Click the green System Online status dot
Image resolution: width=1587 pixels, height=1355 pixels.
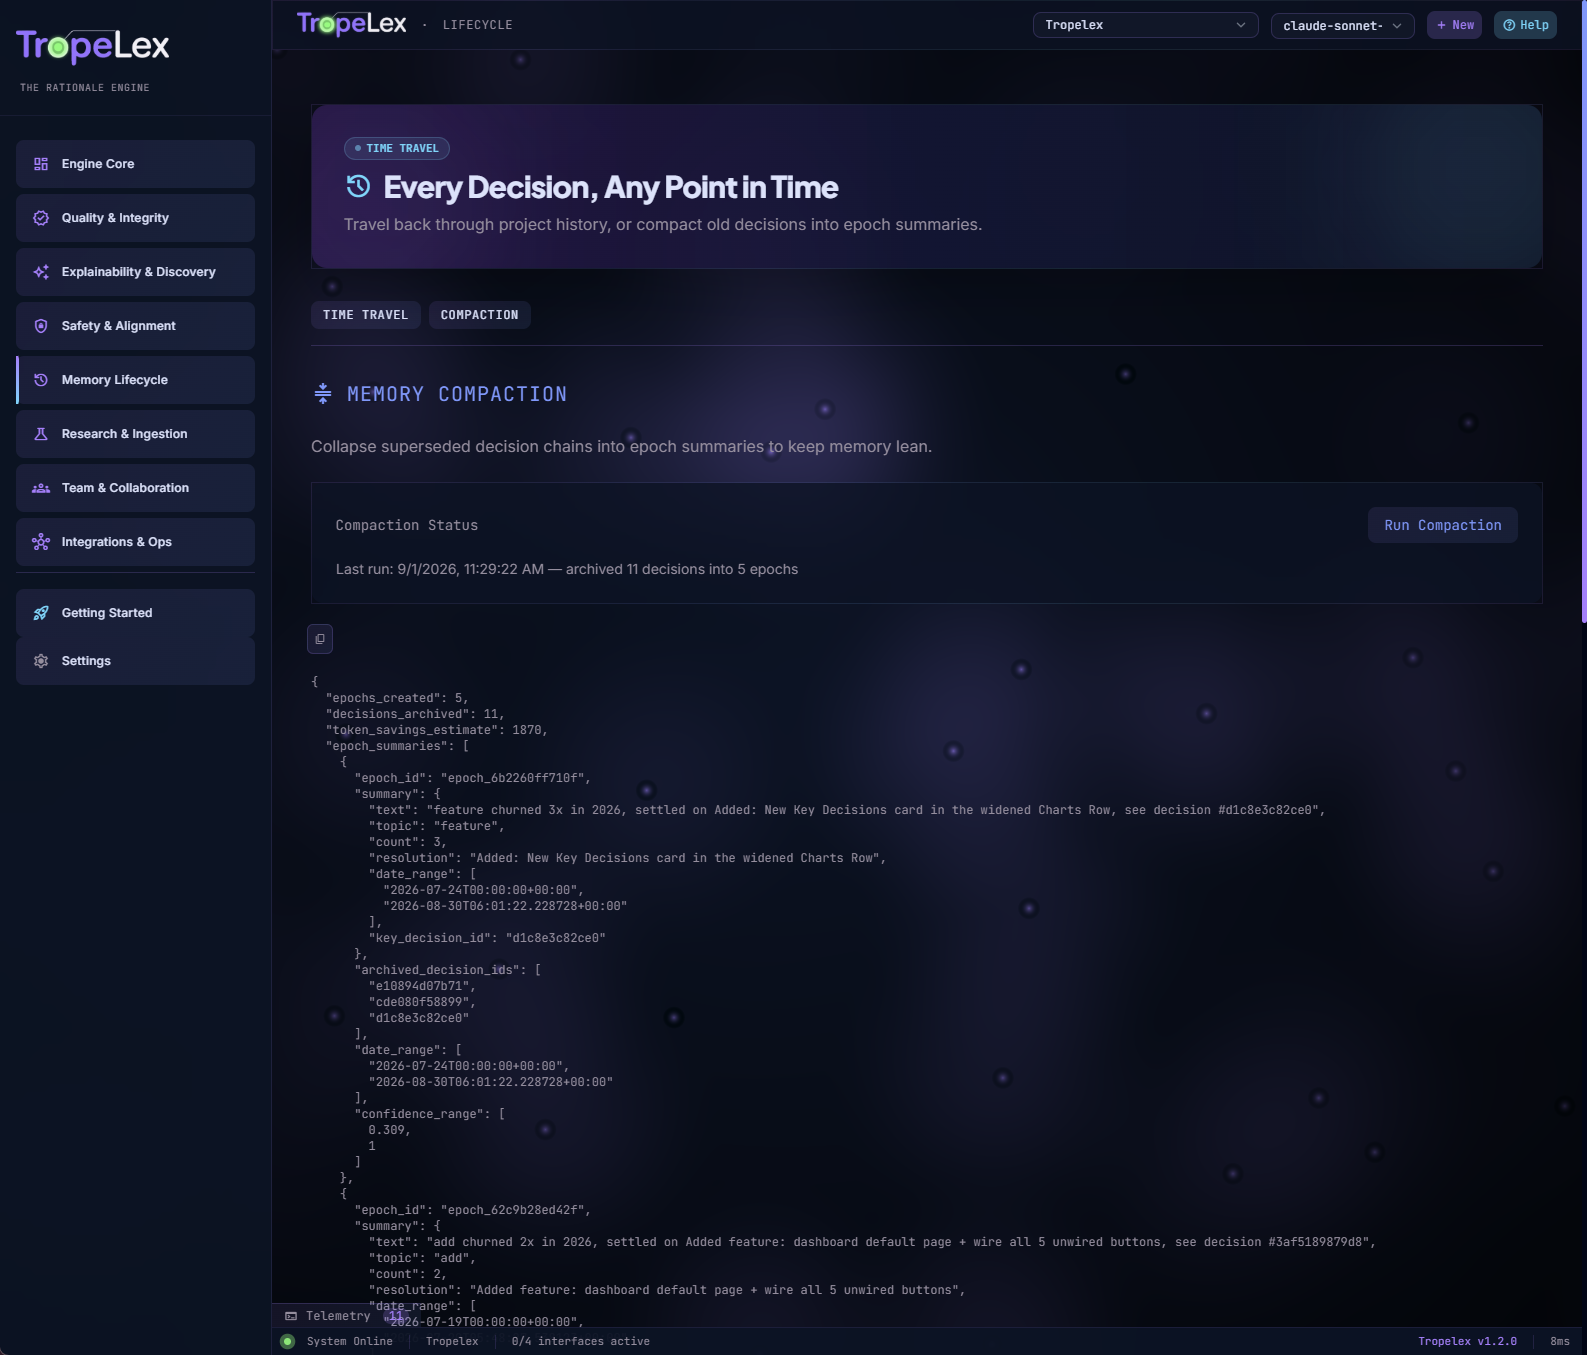click(288, 1342)
